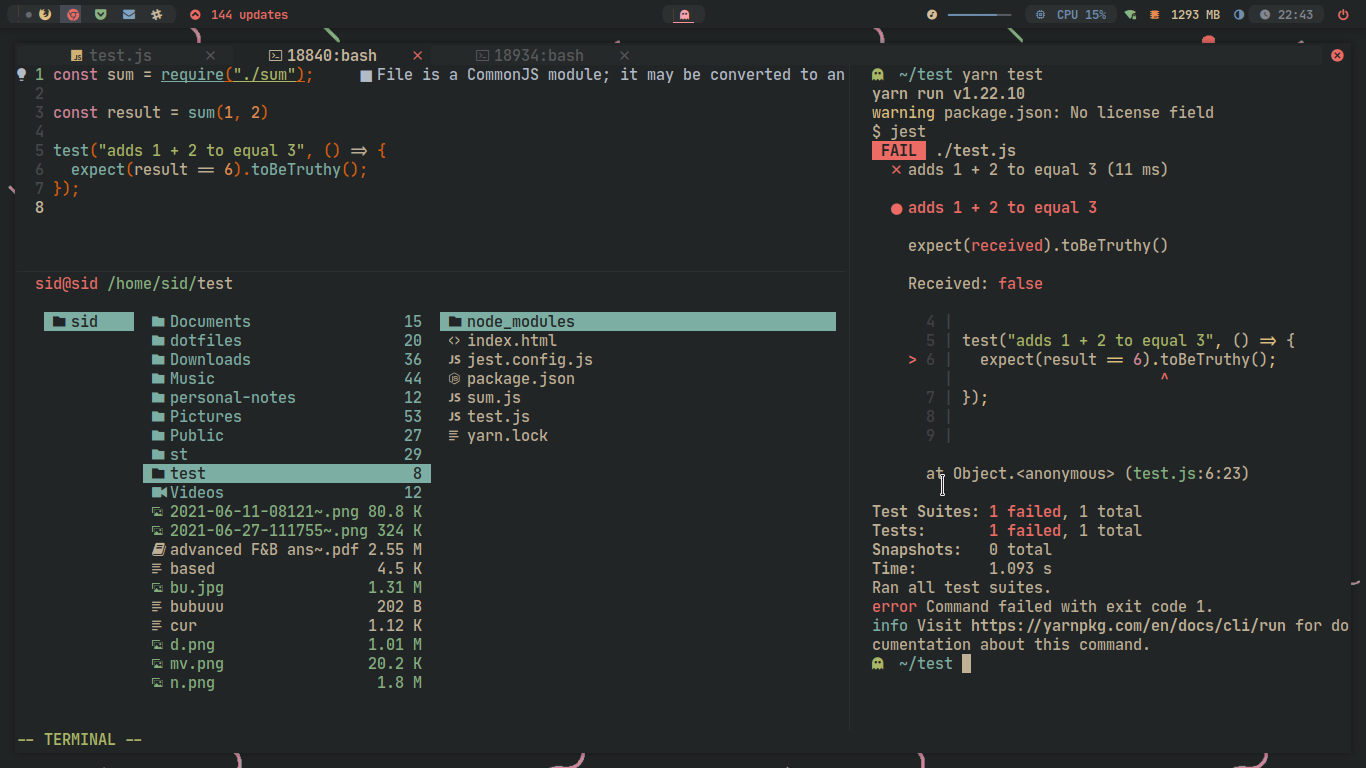Viewport: 1366px width, 768px height.
Task: Click the green Pocket shield launcher icon
Action: 100,15
